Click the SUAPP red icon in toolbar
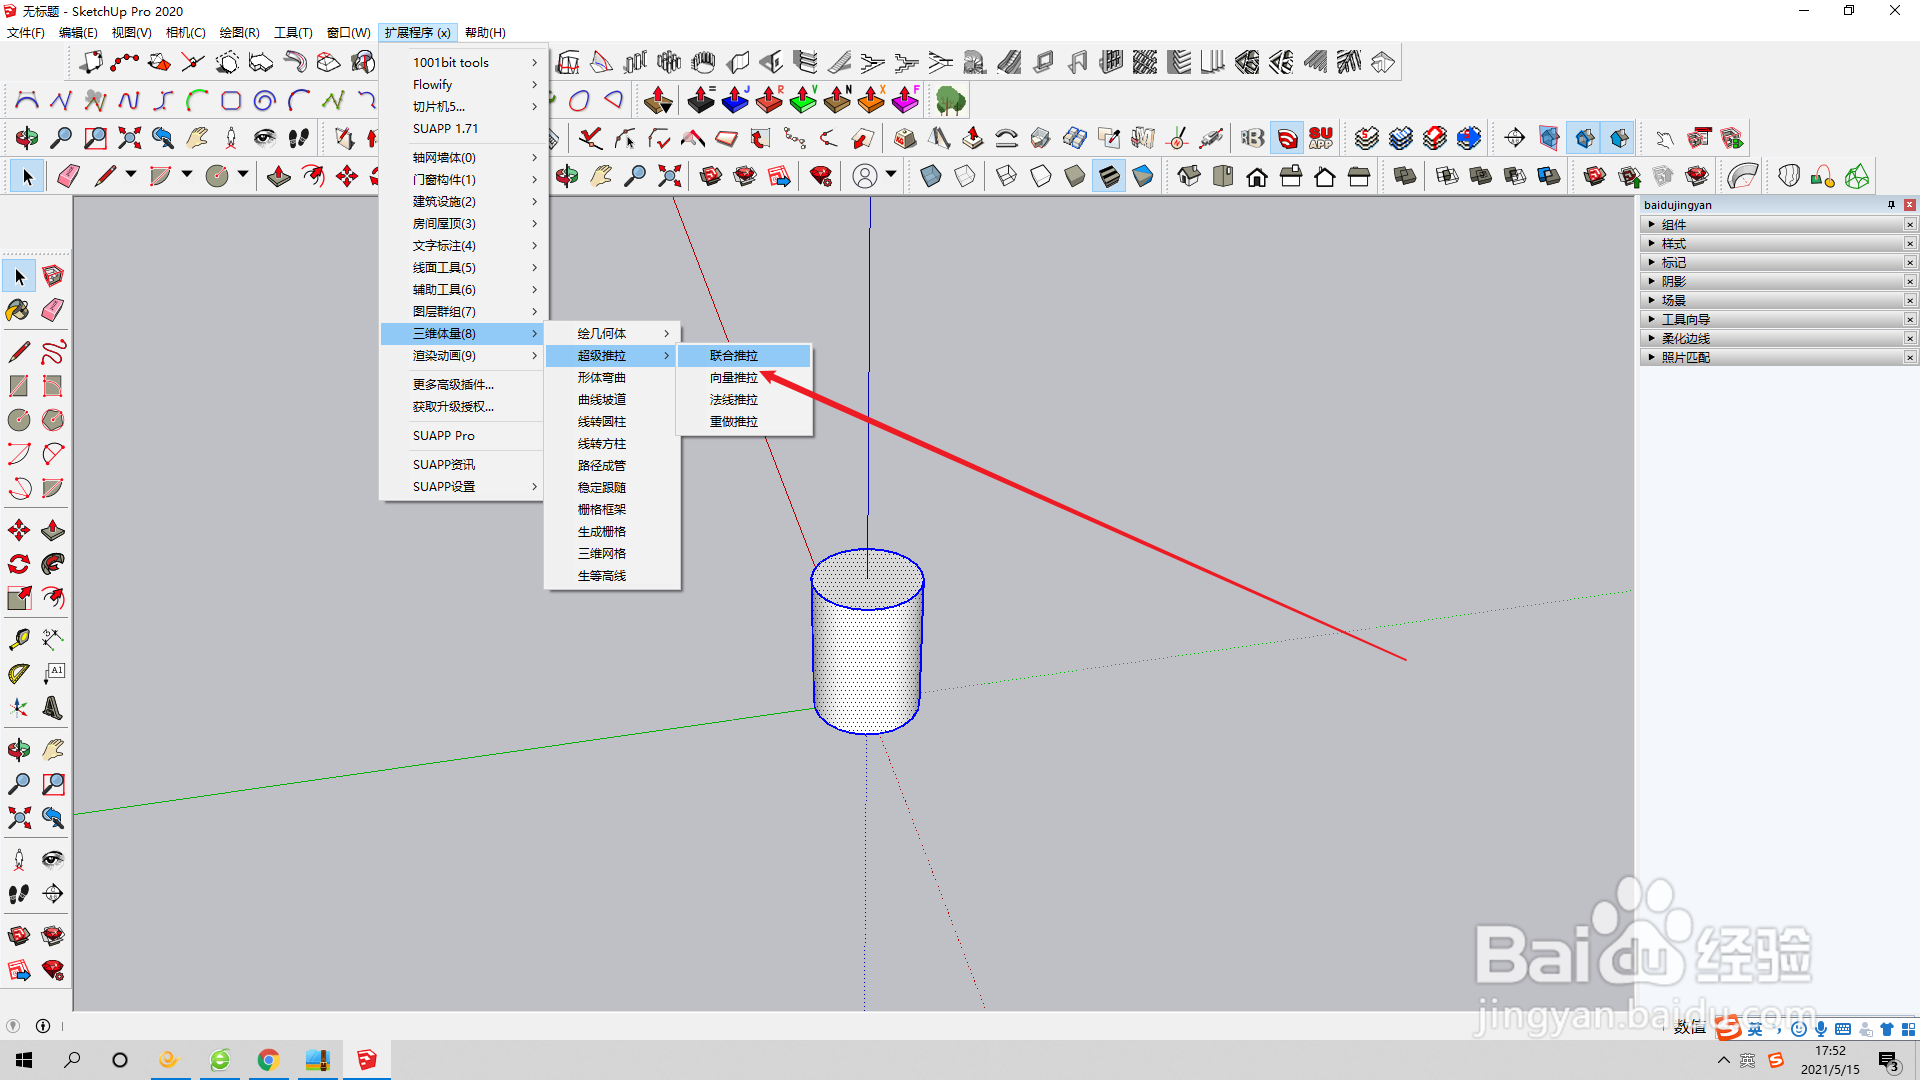Screen dimensions: 1920x1080 point(1321,138)
